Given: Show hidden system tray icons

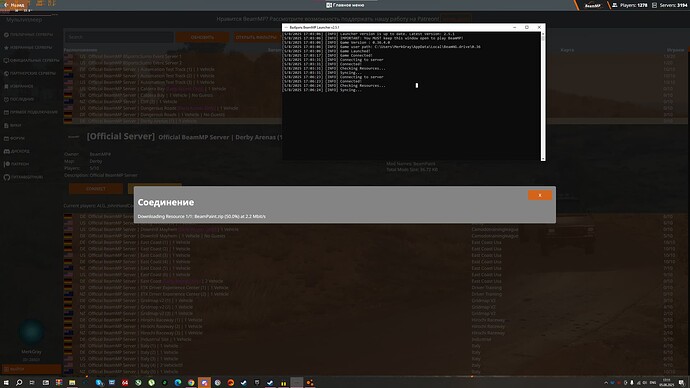Looking at the screenshot, I should 606,383.
